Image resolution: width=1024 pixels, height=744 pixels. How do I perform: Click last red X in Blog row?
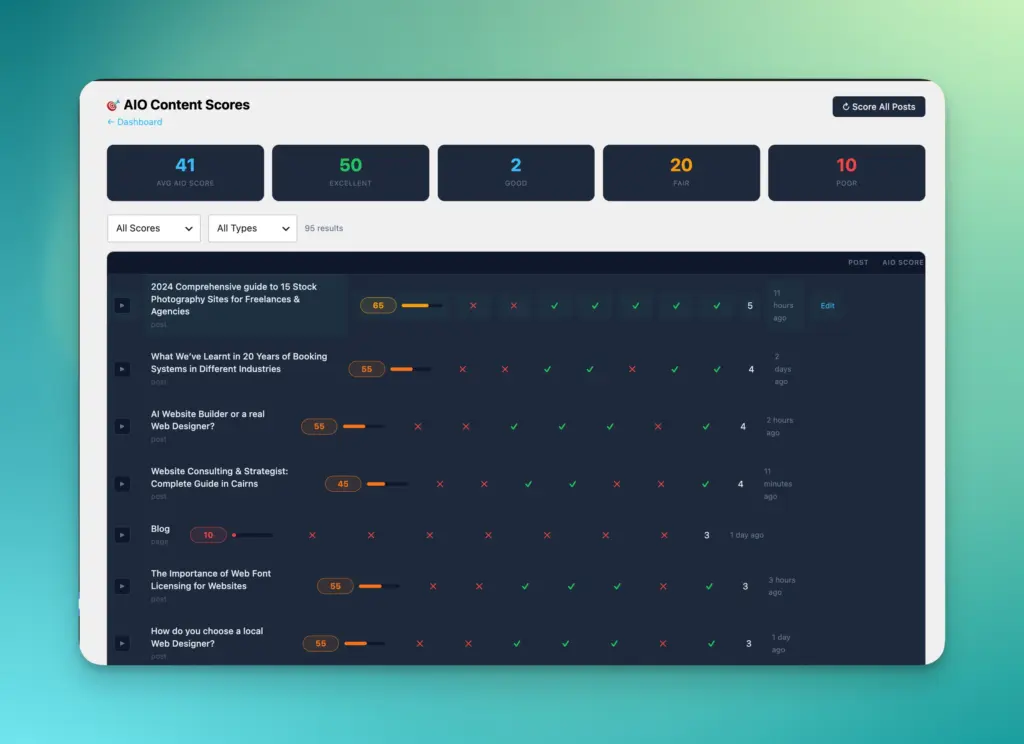coord(664,535)
